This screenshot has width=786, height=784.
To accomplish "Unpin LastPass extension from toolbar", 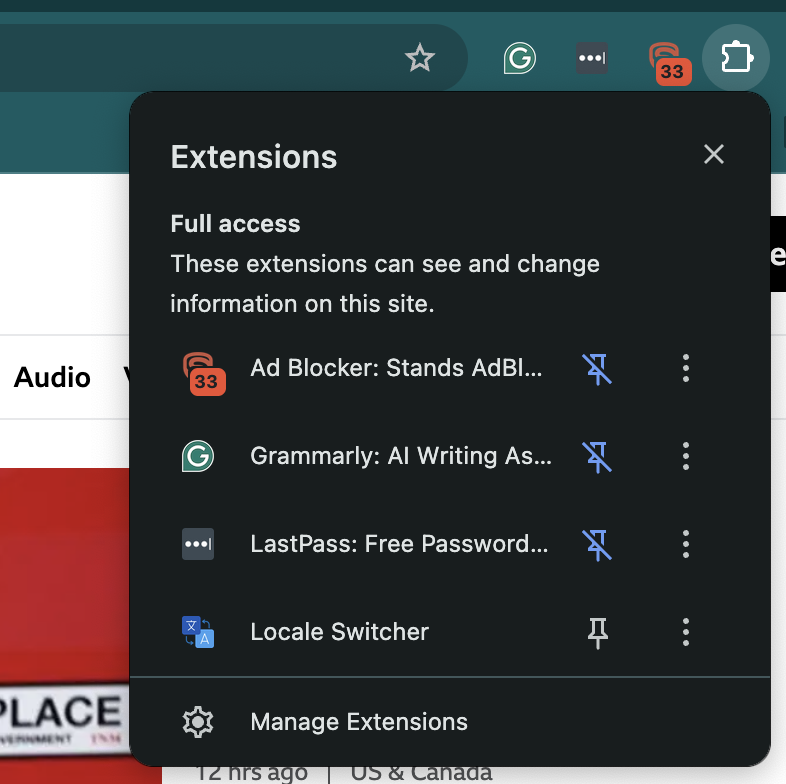I will (x=598, y=544).
